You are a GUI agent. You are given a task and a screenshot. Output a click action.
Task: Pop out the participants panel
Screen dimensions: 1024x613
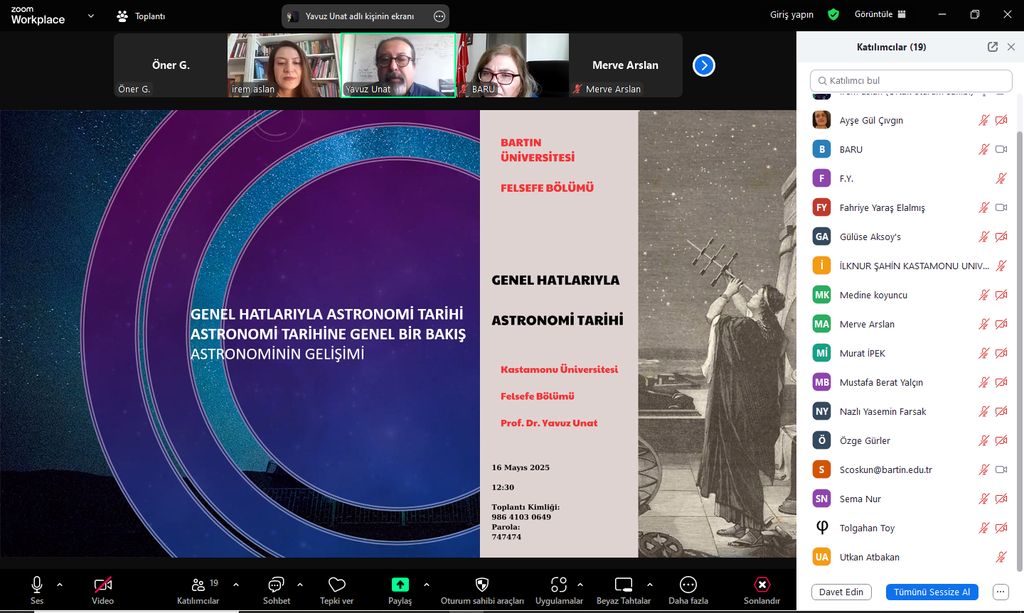pos(993,47)
